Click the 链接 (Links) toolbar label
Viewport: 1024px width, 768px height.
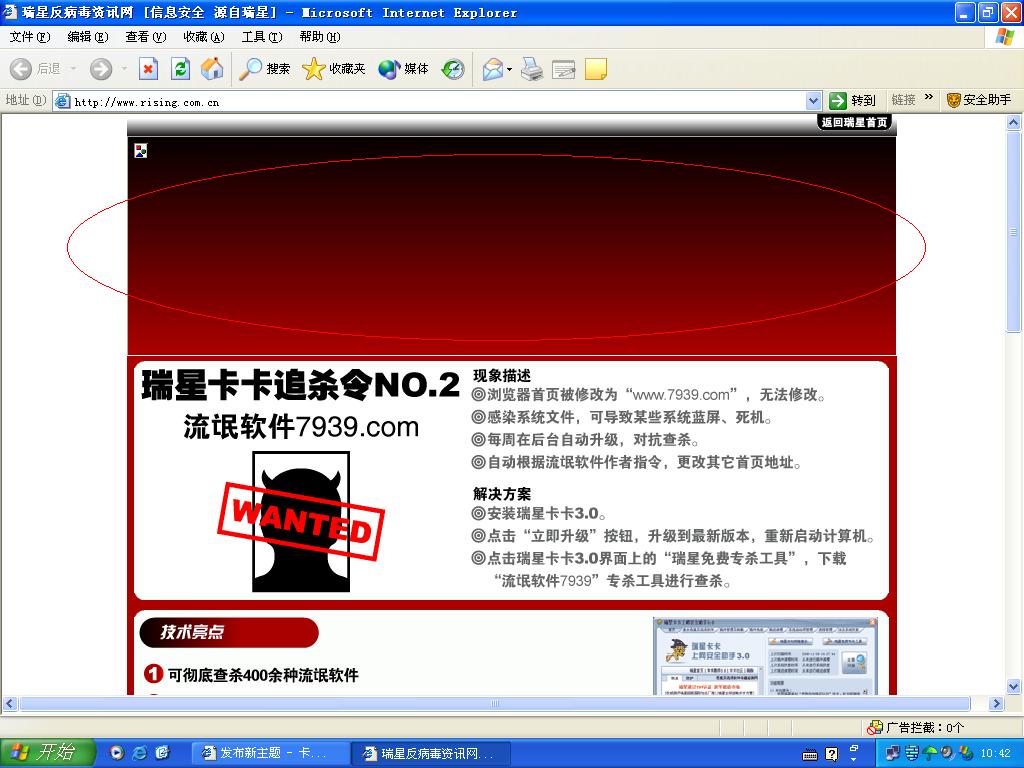click(x=903, y=100)
